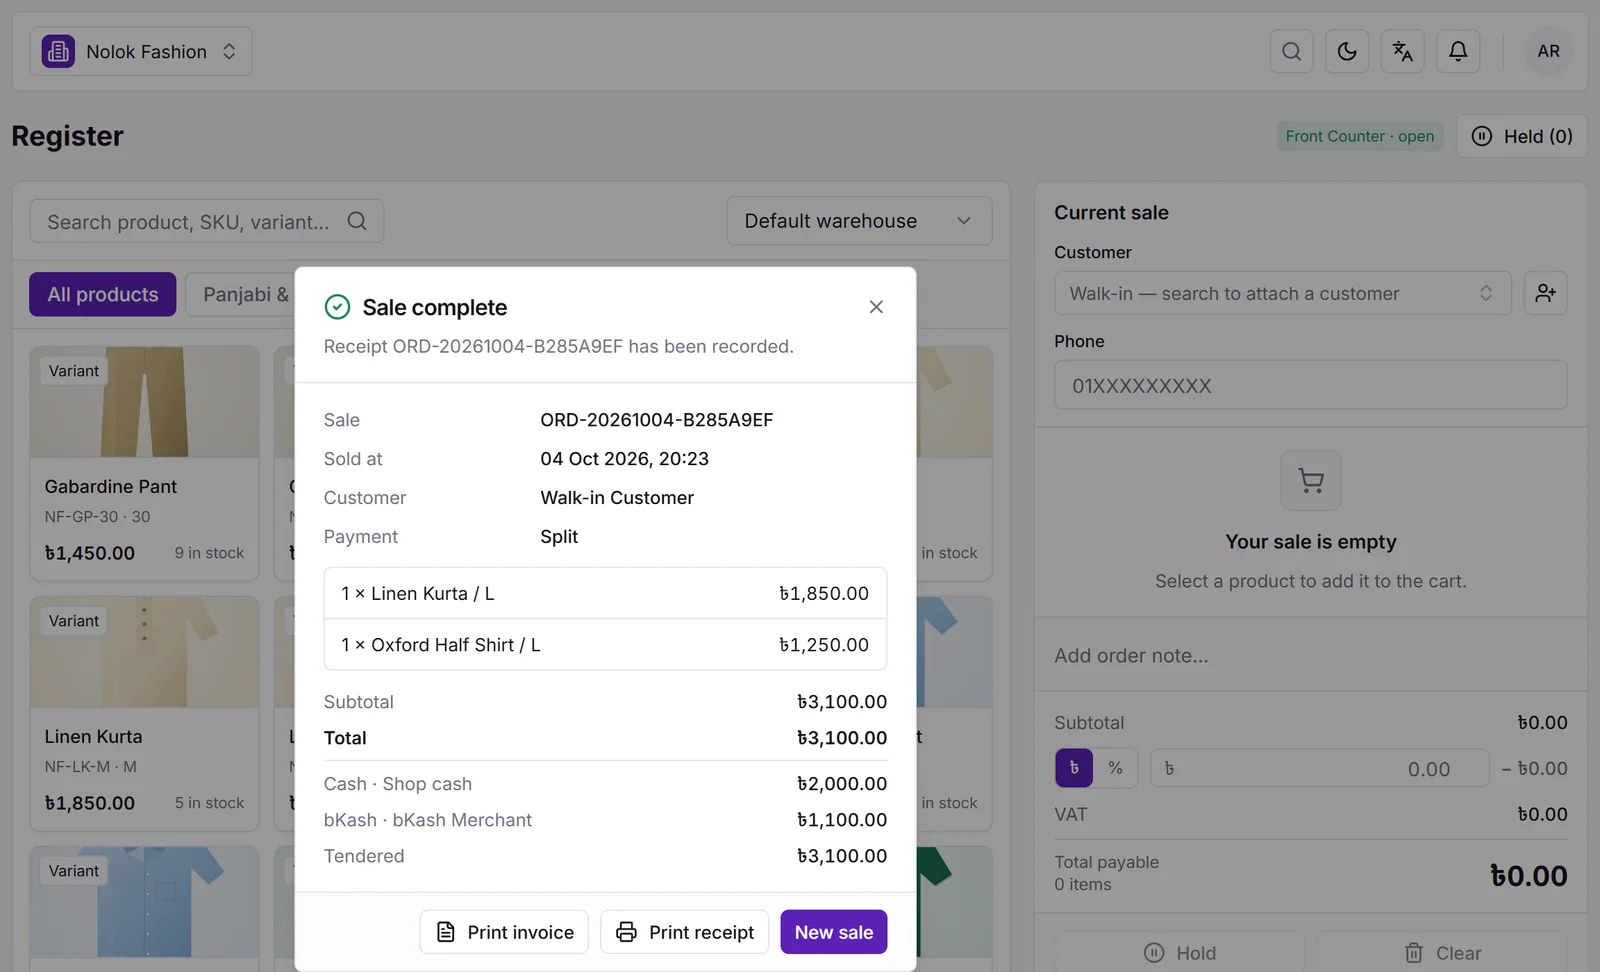Click the discount amount input field
This screenshot has width=1600, height=972.
coord(1320,768)
